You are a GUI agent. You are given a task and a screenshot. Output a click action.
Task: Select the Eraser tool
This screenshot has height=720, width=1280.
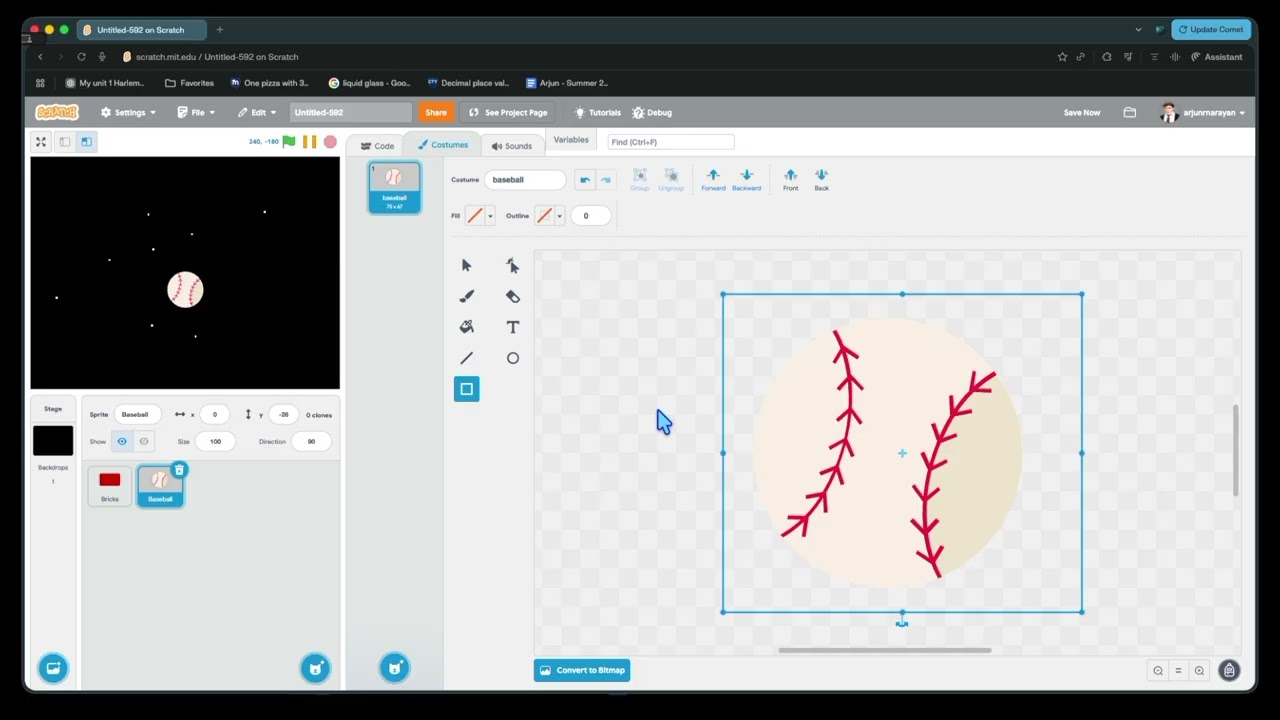point(513,296)
